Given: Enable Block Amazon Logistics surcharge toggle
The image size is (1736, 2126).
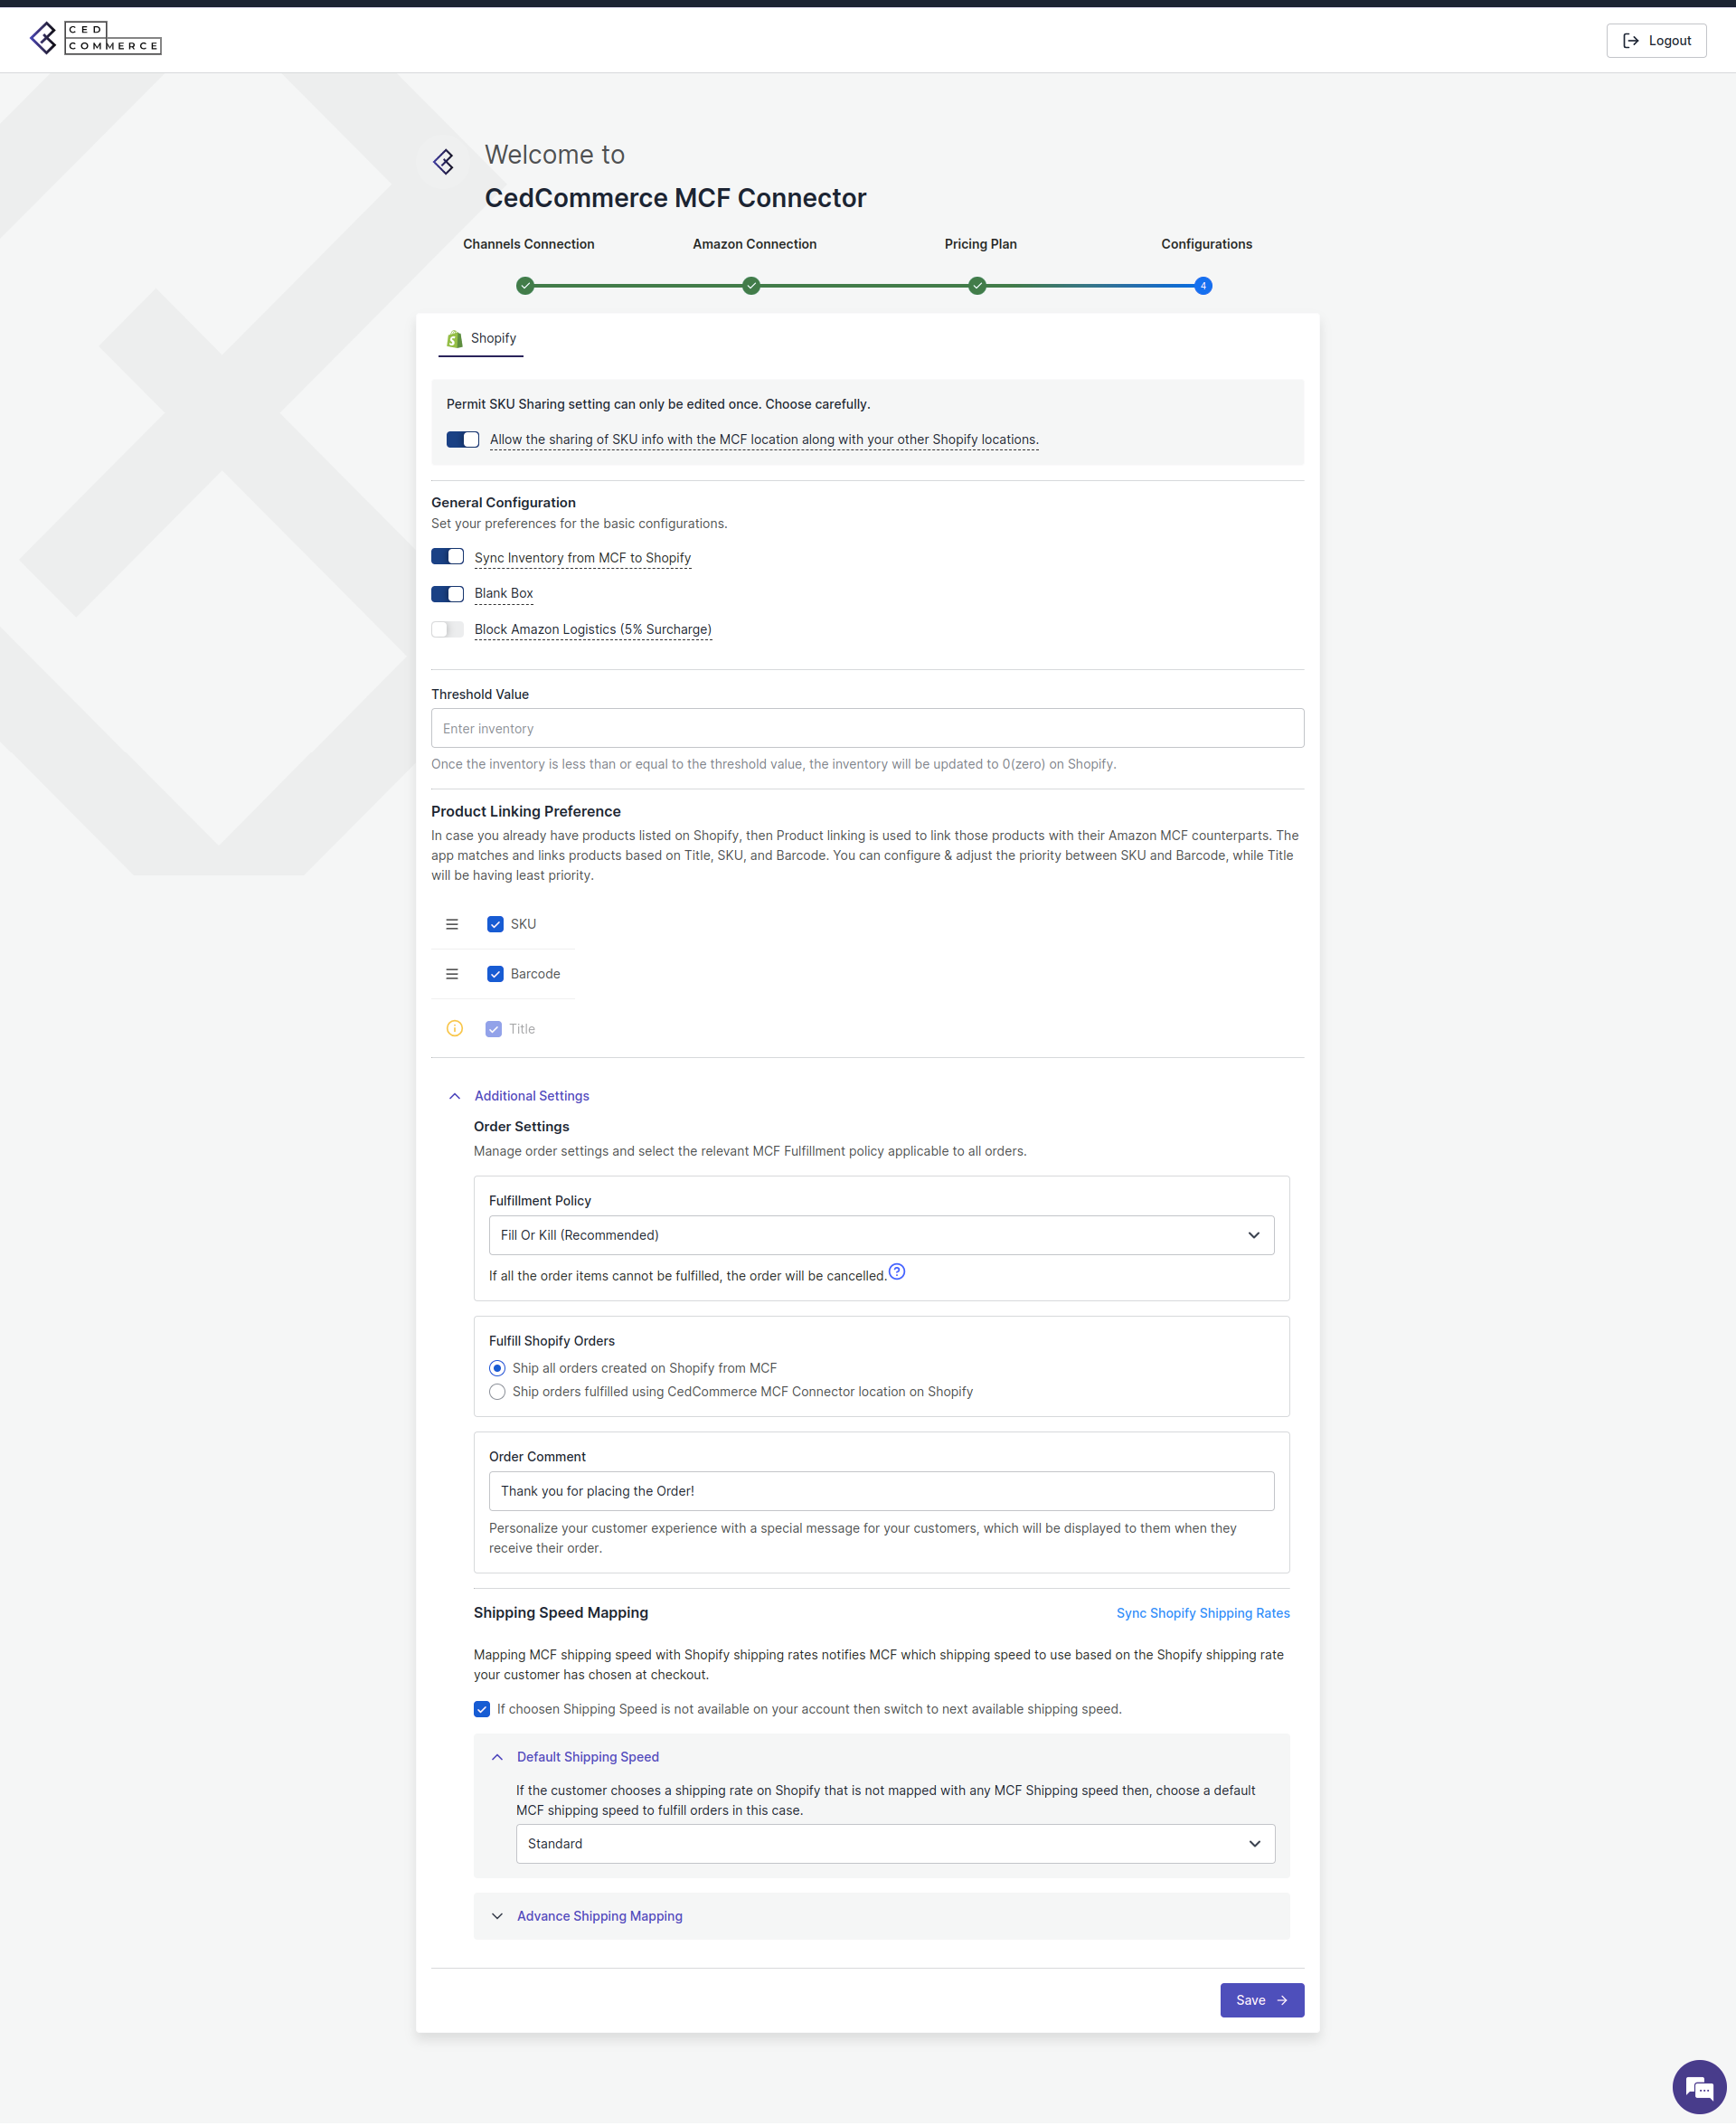Looking at the screenshot, I should pos(447,630).
